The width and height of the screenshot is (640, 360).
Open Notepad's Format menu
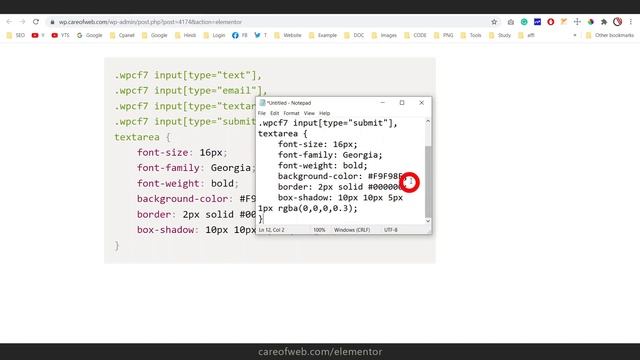[x=291, y=113]
